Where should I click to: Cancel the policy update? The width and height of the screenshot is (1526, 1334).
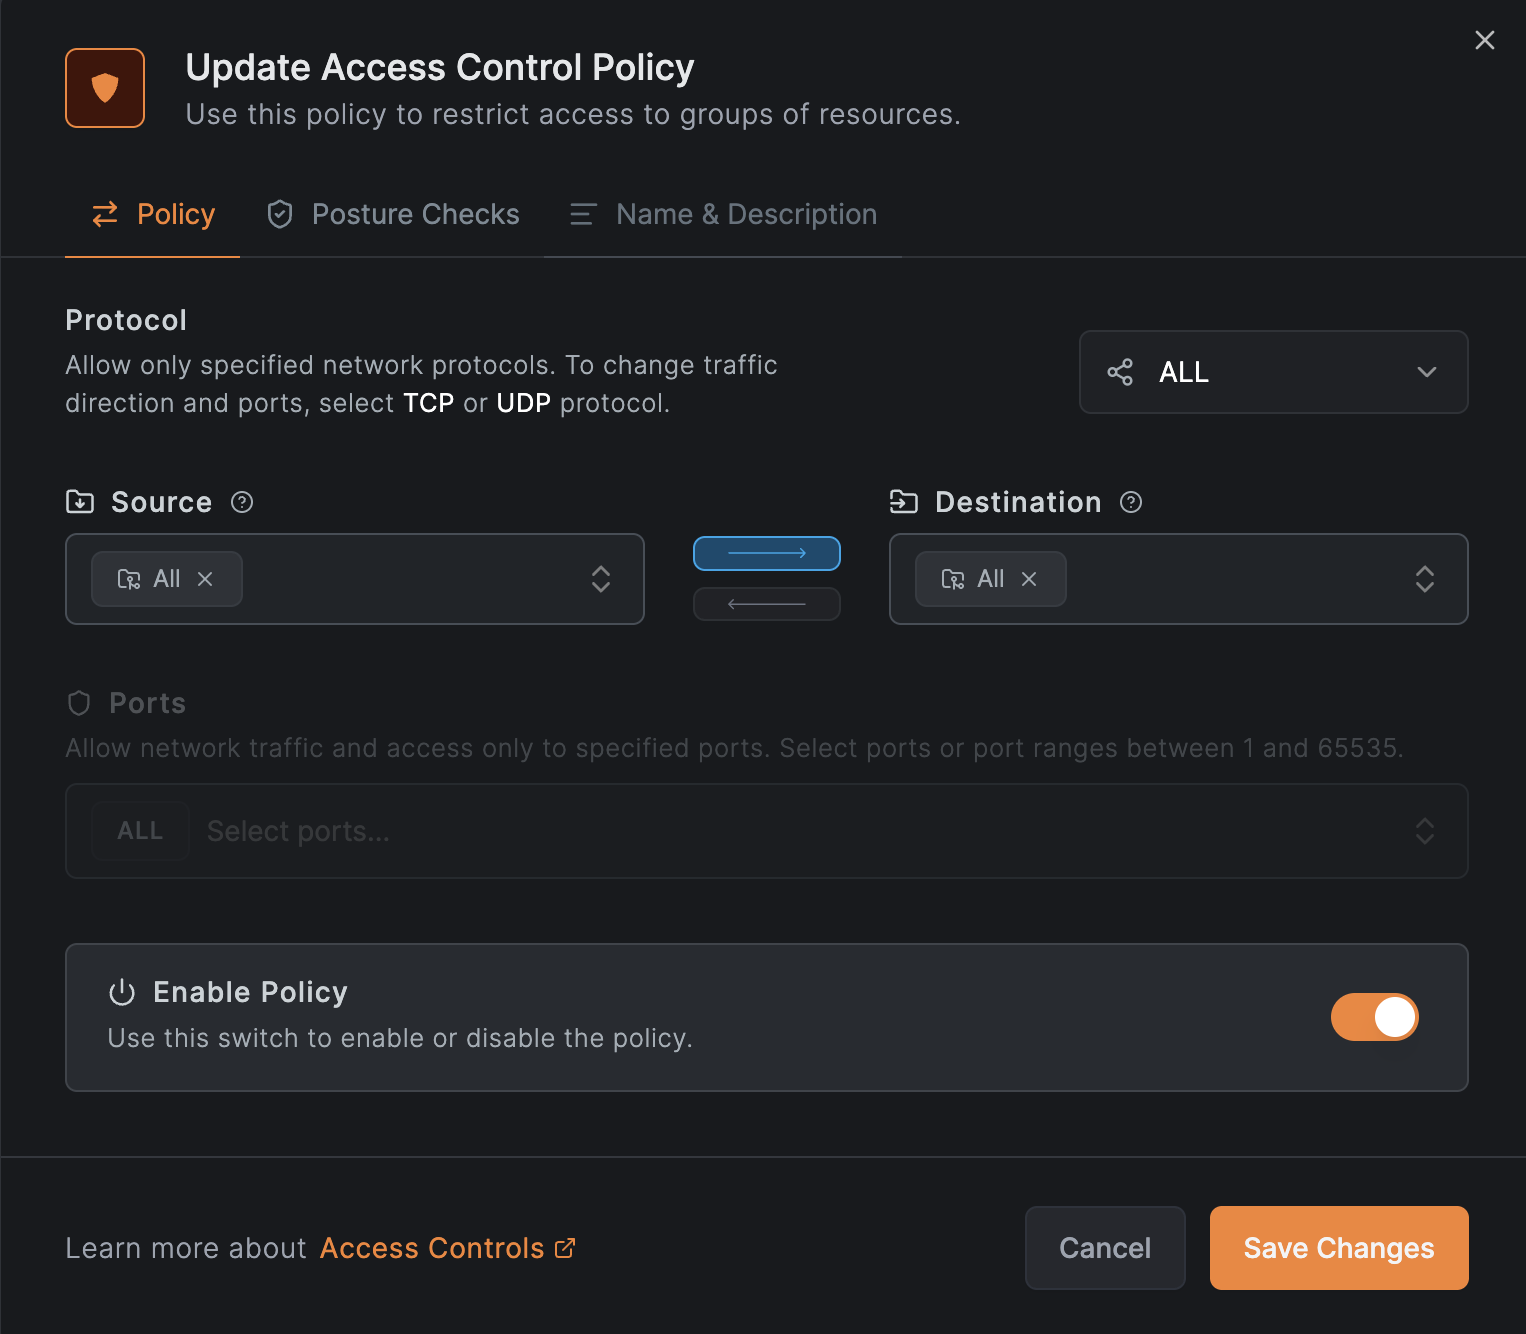1105,1248
